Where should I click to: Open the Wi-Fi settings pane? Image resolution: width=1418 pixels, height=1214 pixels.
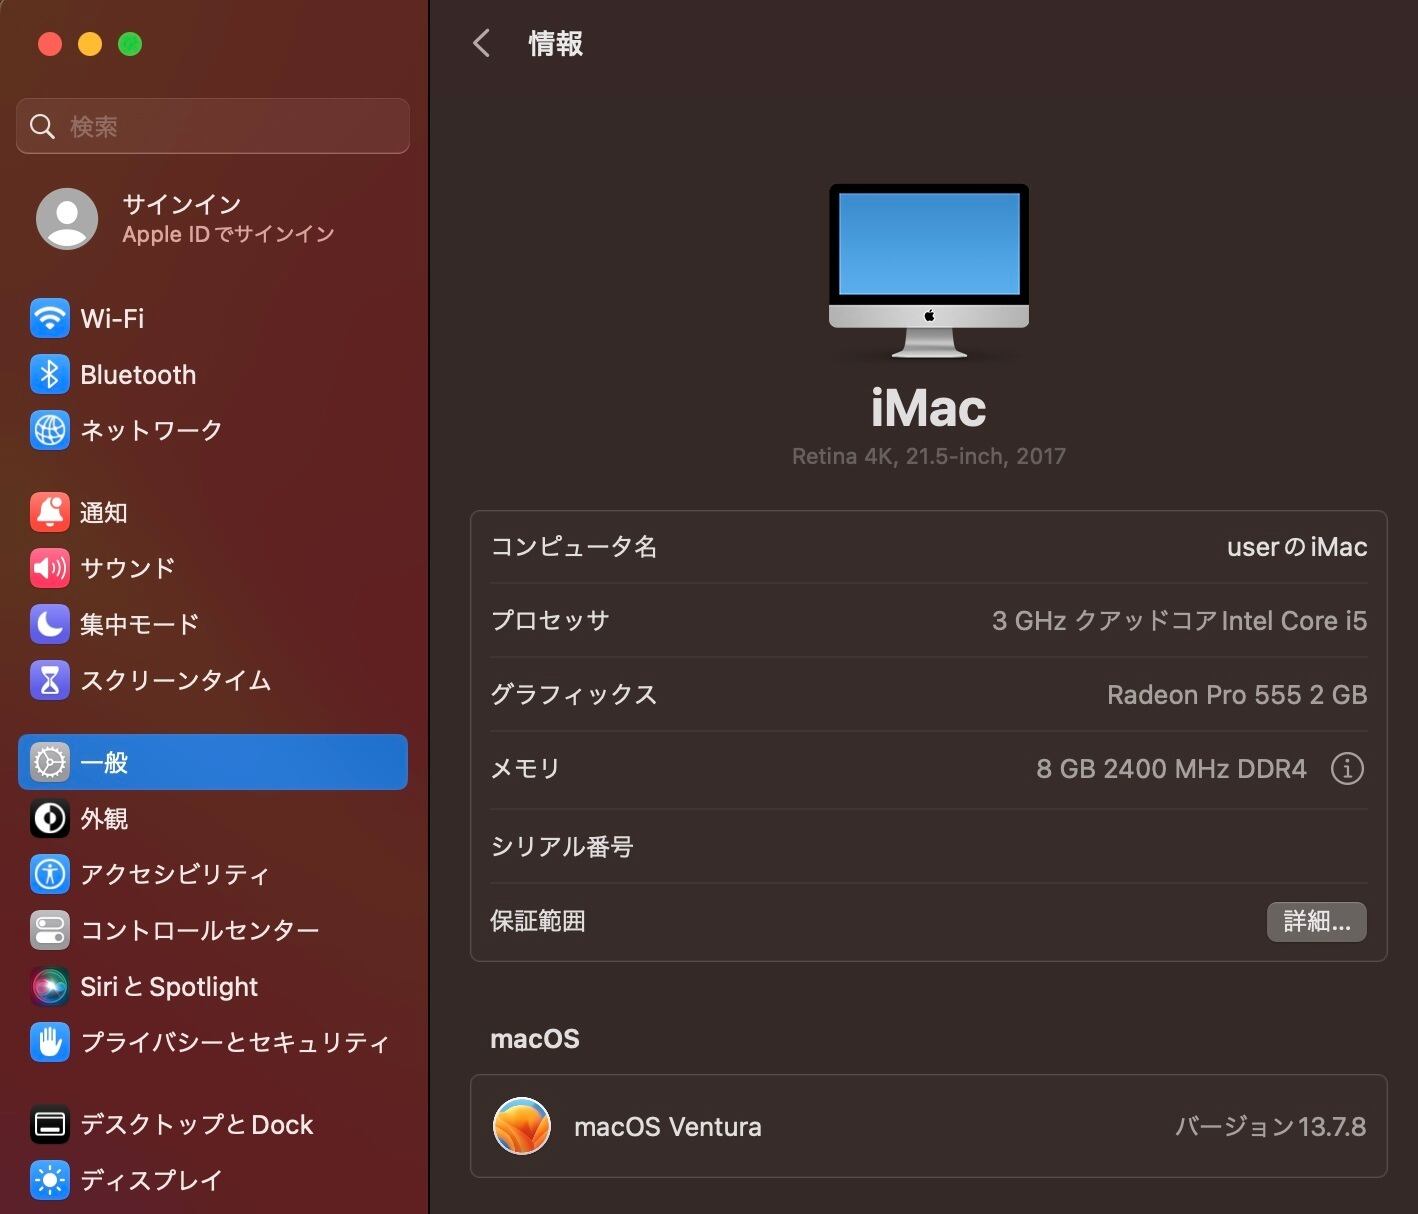(213, 319)
